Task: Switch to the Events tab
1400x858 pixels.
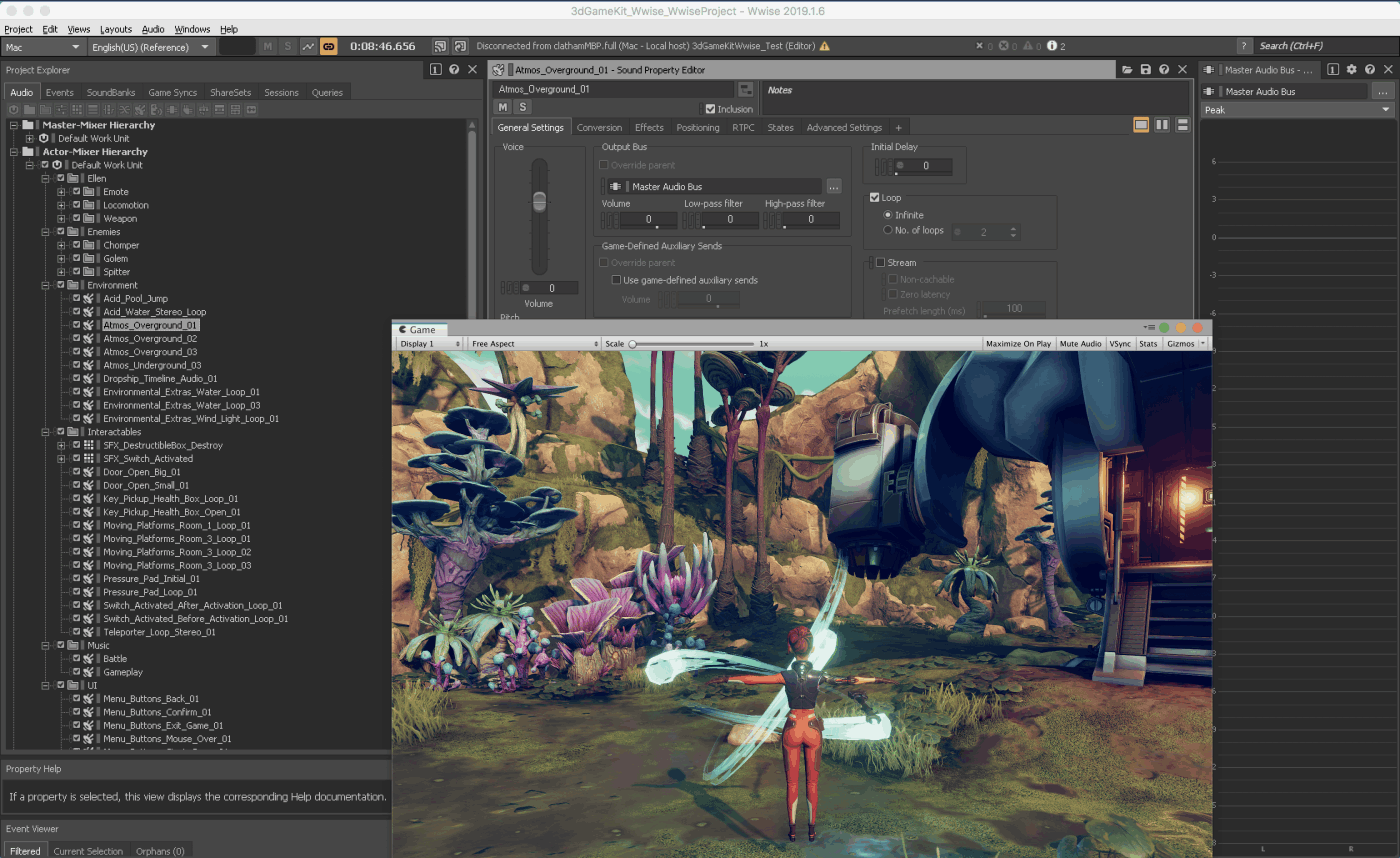Action: [60, 92]
